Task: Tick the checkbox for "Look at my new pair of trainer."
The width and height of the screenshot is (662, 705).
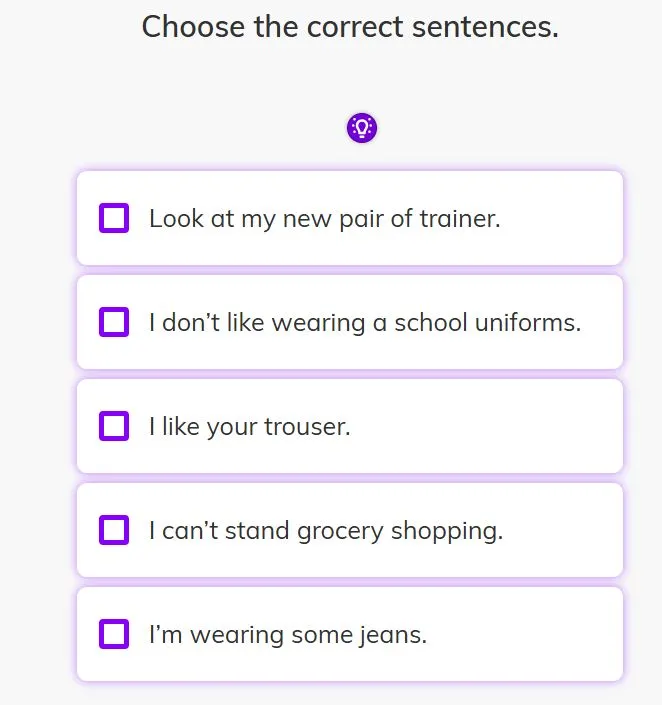Action: (114, 218)
